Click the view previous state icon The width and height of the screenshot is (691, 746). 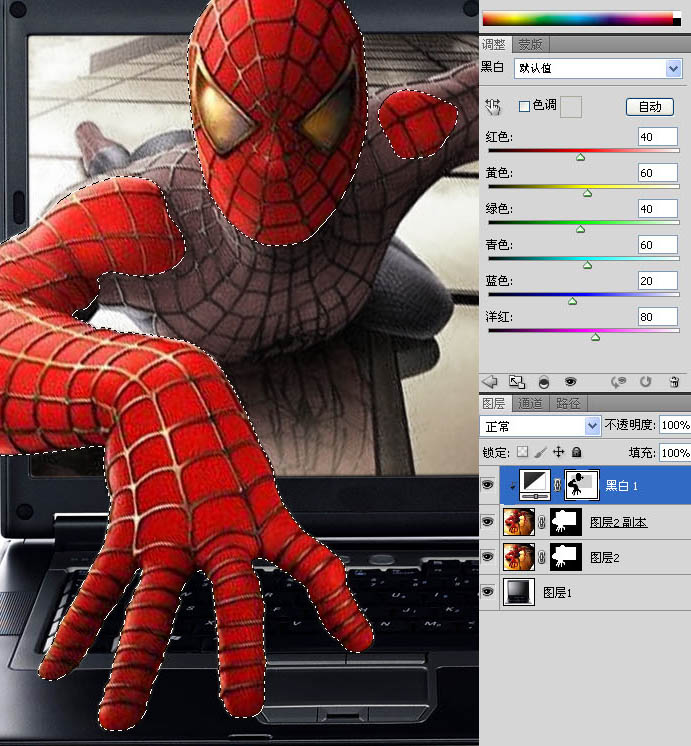coord(619,381)
